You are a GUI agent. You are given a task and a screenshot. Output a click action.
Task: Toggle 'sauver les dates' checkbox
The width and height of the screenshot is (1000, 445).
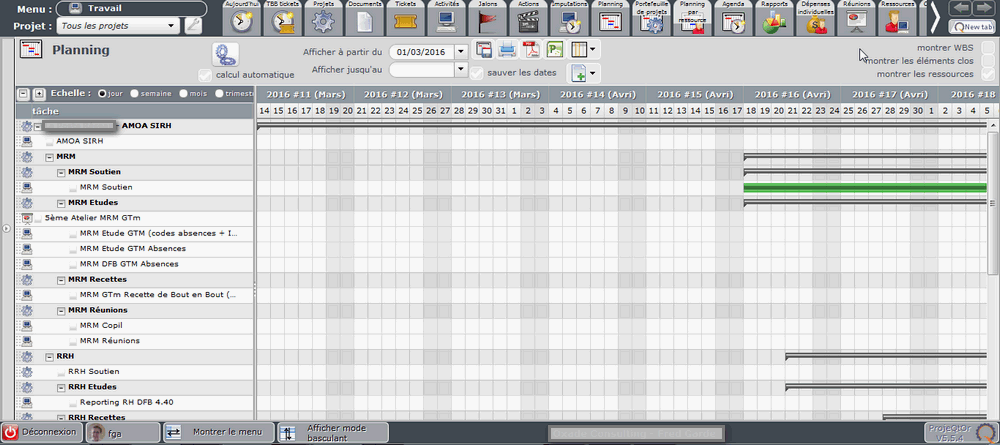[478, 73]
